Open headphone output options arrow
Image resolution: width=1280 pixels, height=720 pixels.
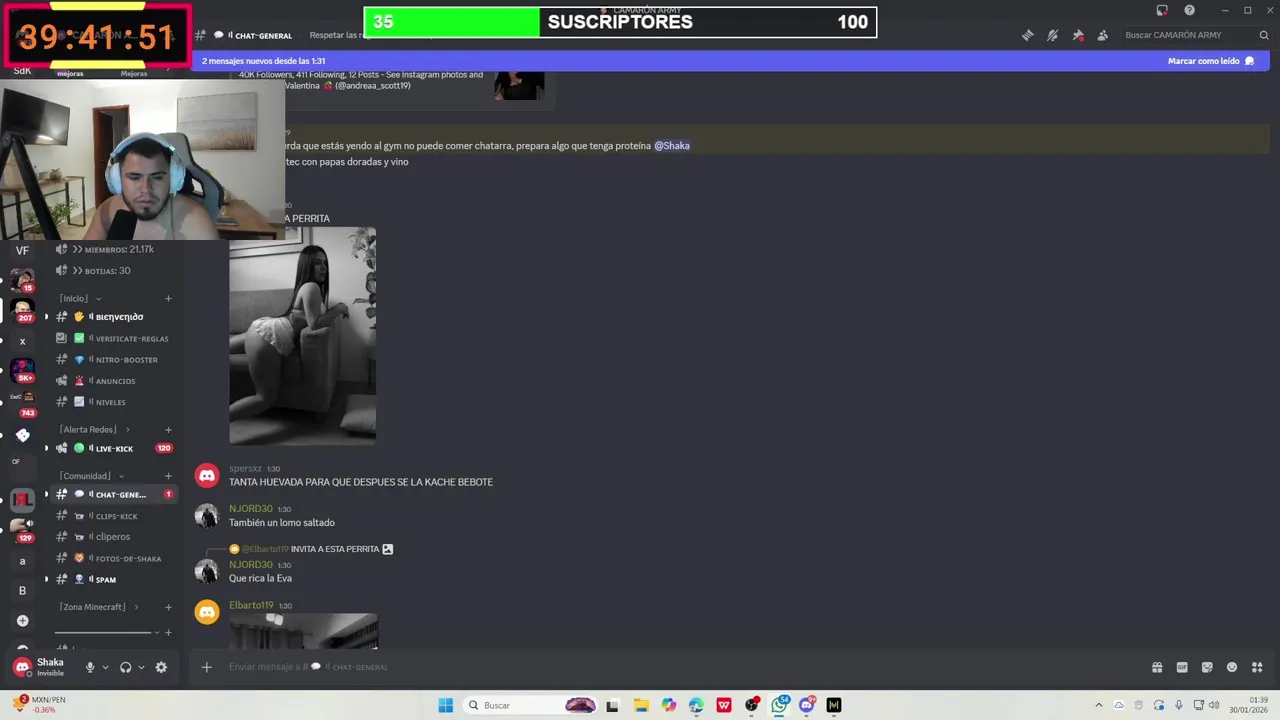(141, 667)
